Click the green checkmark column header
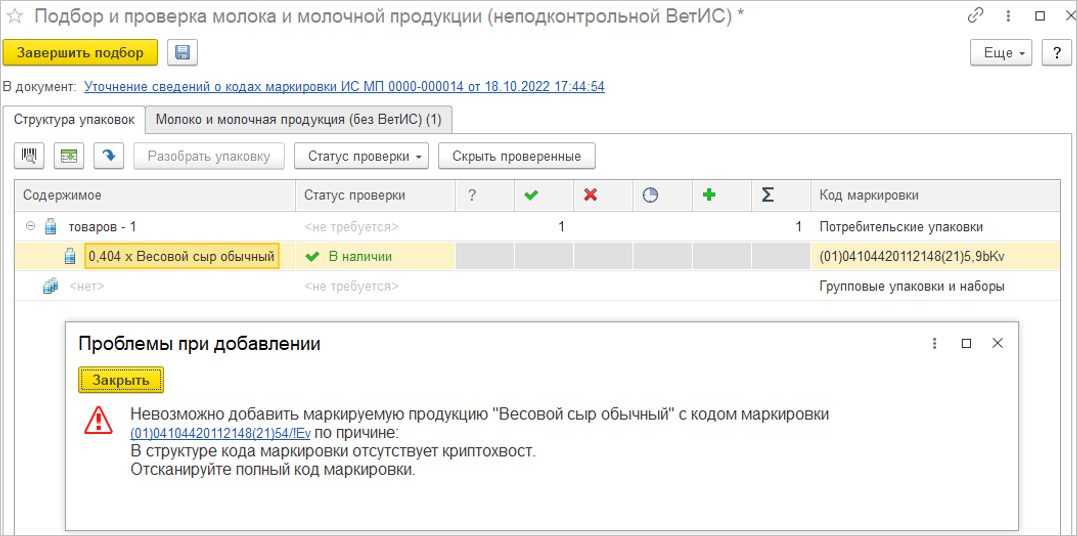 click(531, 196)
